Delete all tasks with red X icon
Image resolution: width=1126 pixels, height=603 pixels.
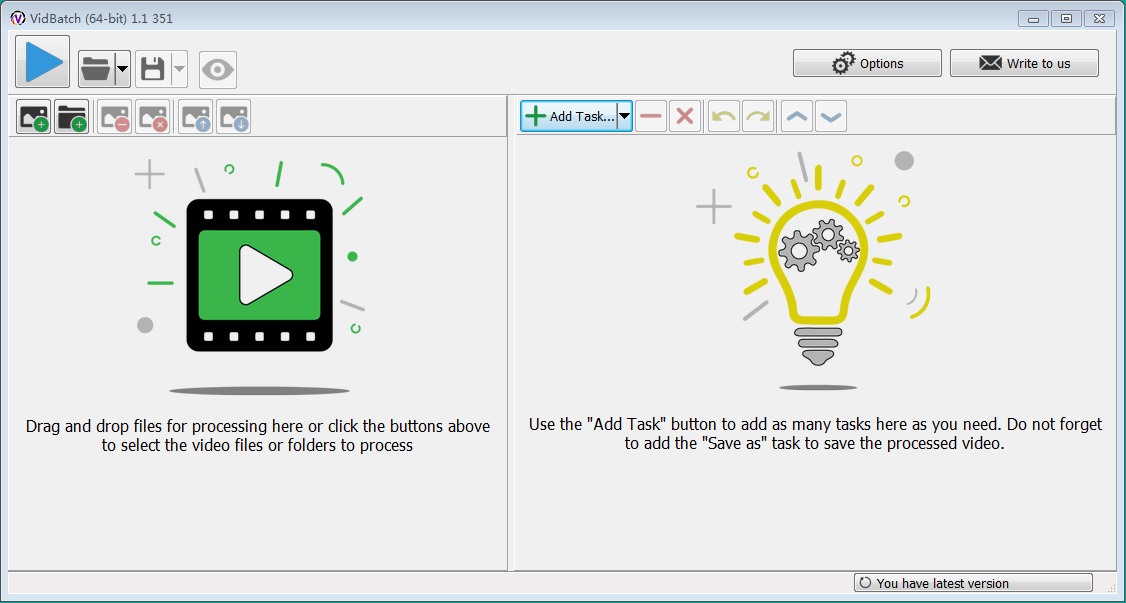685,116
